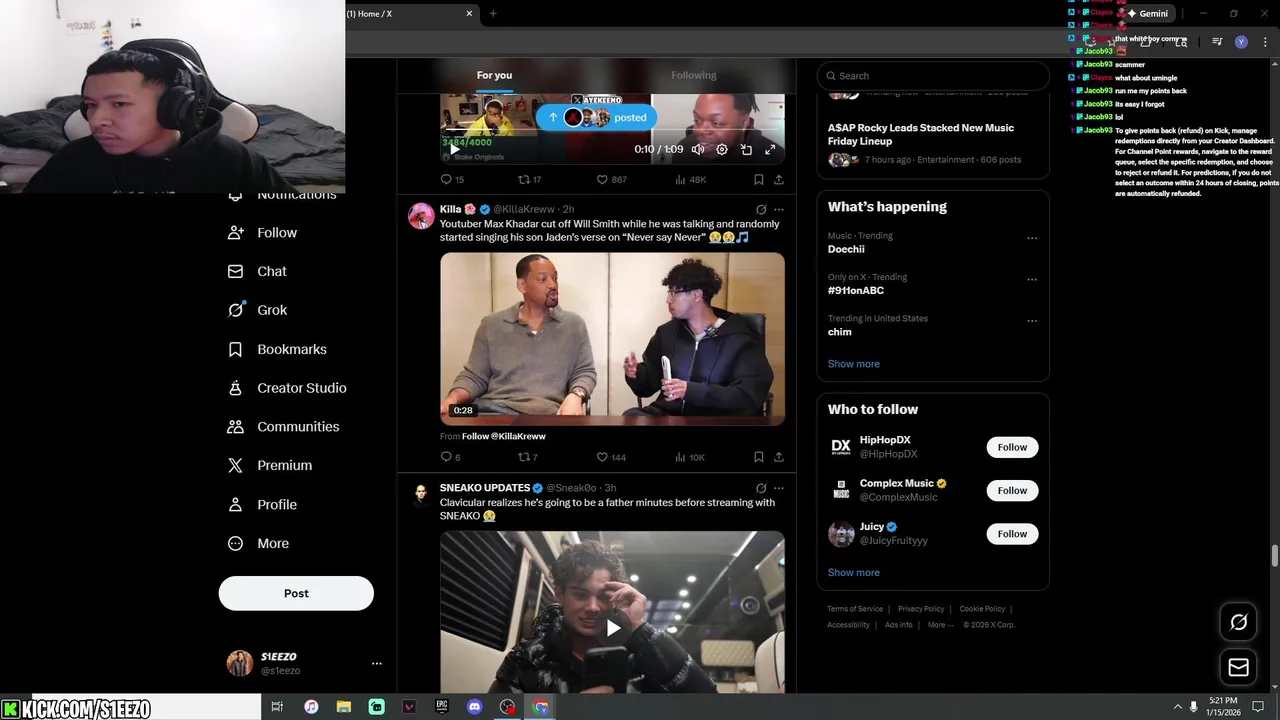Open the floating messages button

click(x=1239, y=667)
